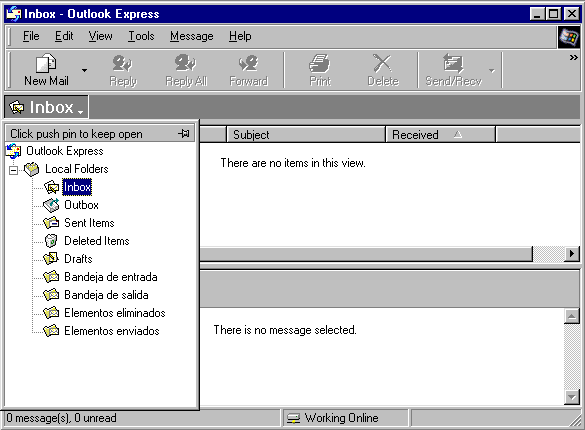Open the New Mail stationery dropdown arrow
The width and height of the screenshot is (585, 430).
click(85, 70)
